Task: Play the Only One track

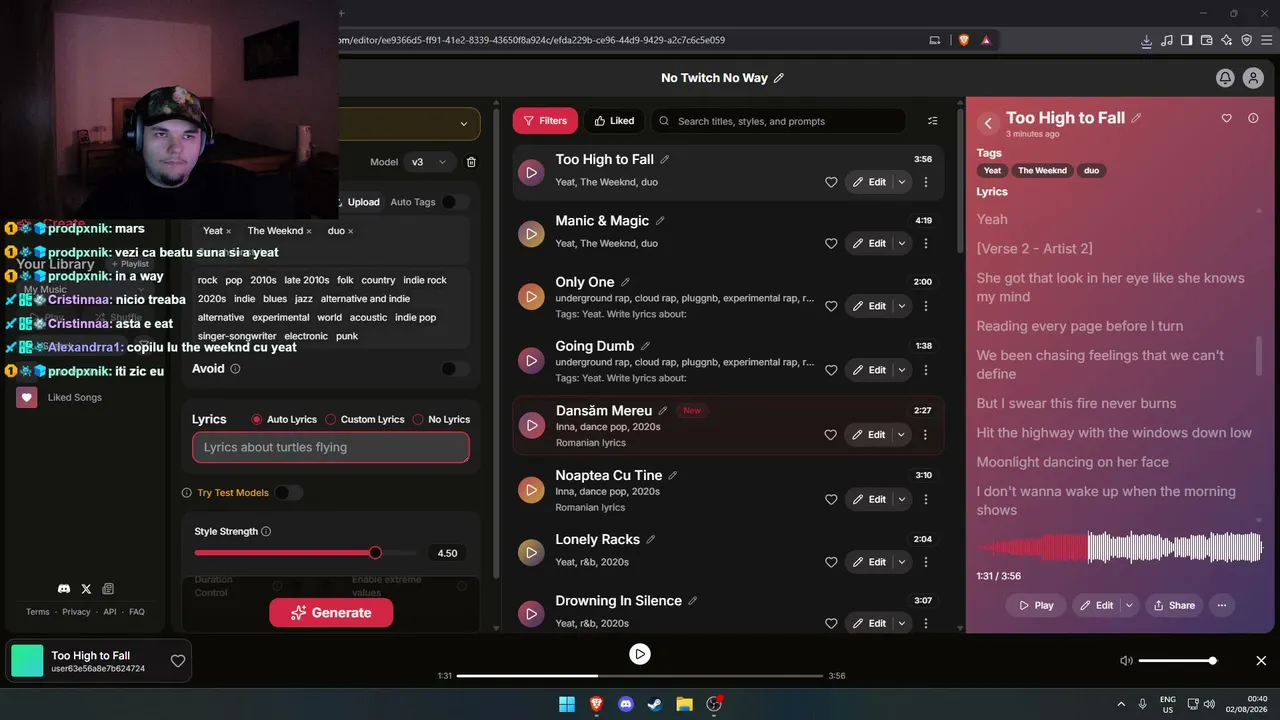Action: tap(531, 296)
